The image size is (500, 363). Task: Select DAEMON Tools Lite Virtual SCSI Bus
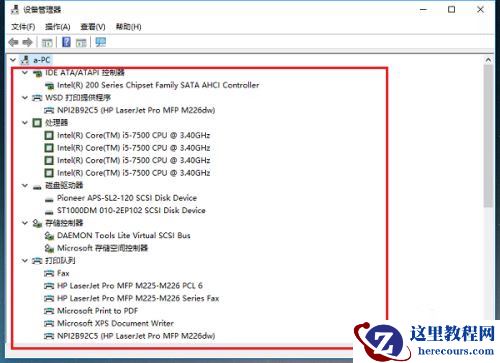[124, 236]
